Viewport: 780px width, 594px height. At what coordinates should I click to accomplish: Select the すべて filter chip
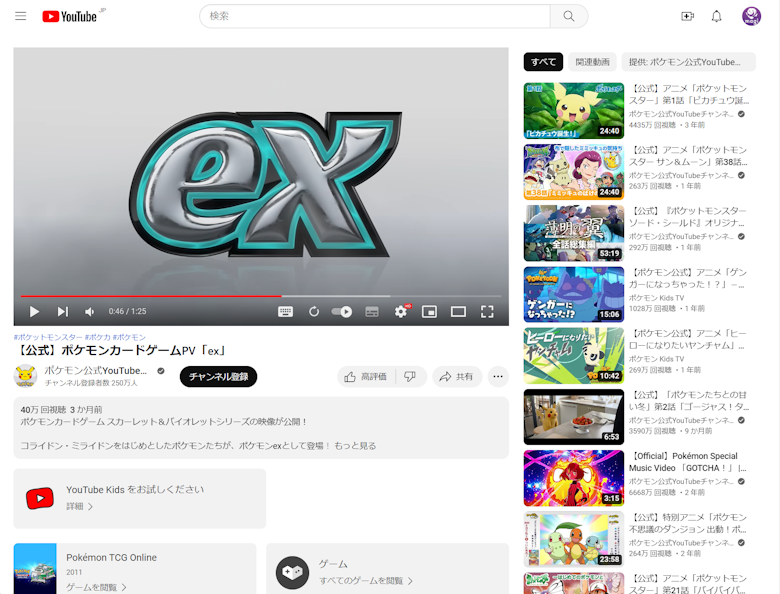click(x=543, y=62)
